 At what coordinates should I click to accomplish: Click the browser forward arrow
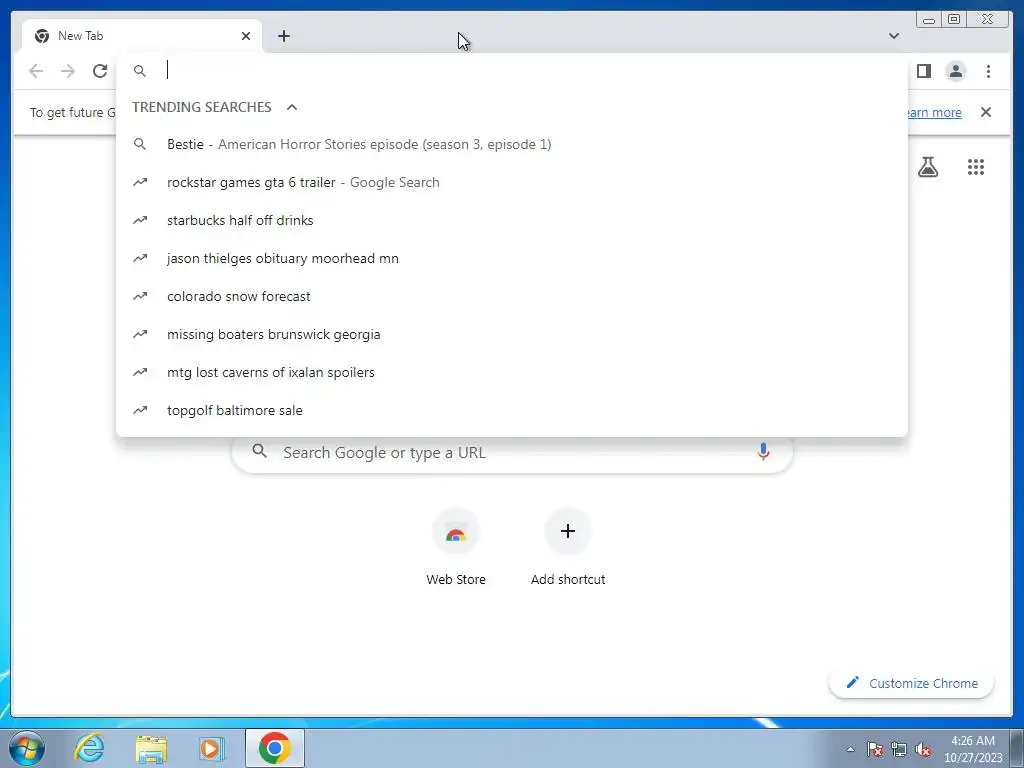(68, 71)
